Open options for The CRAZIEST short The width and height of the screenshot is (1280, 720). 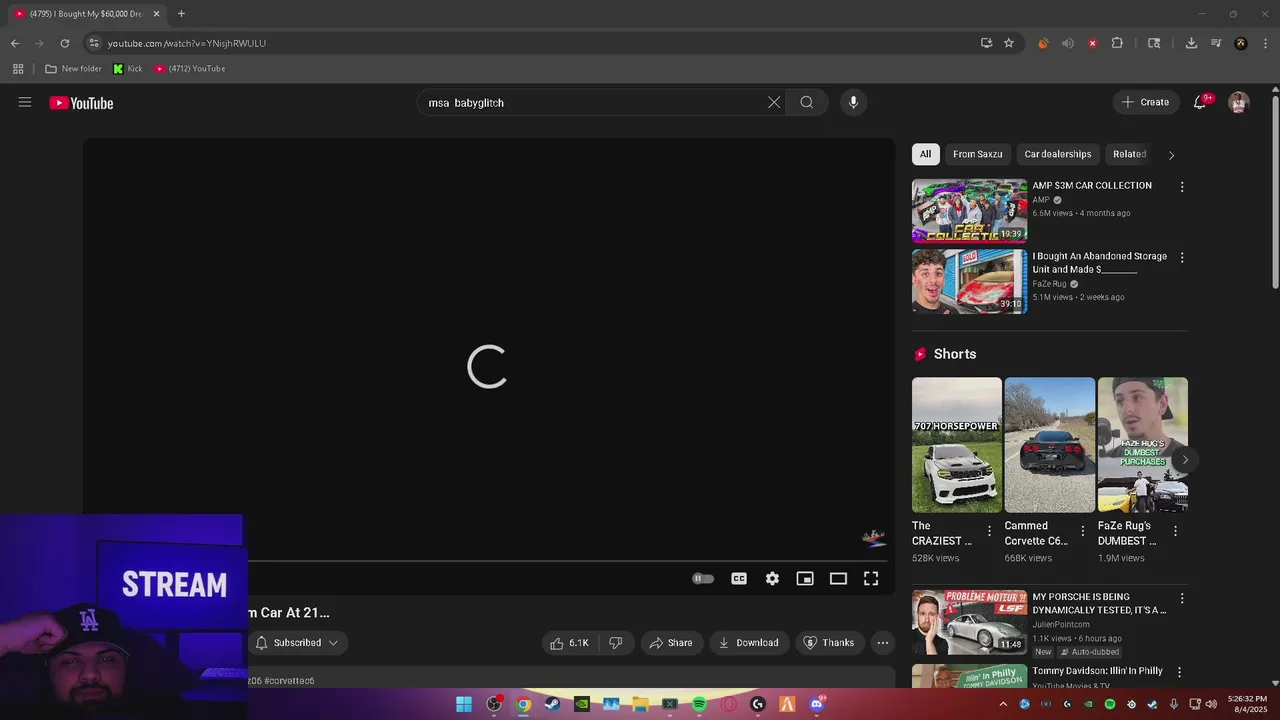[x=990, y=531]
